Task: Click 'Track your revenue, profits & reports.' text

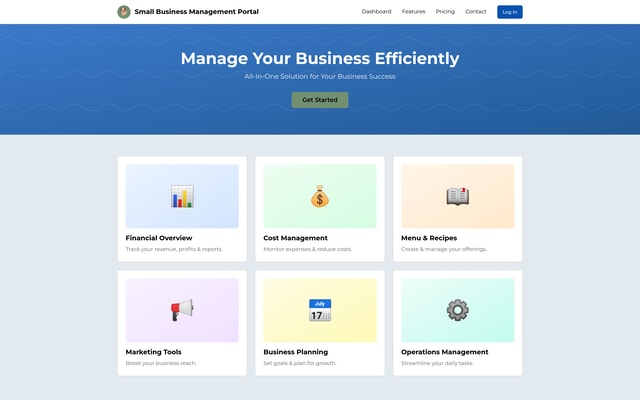Action: click(x=174, y=249)
